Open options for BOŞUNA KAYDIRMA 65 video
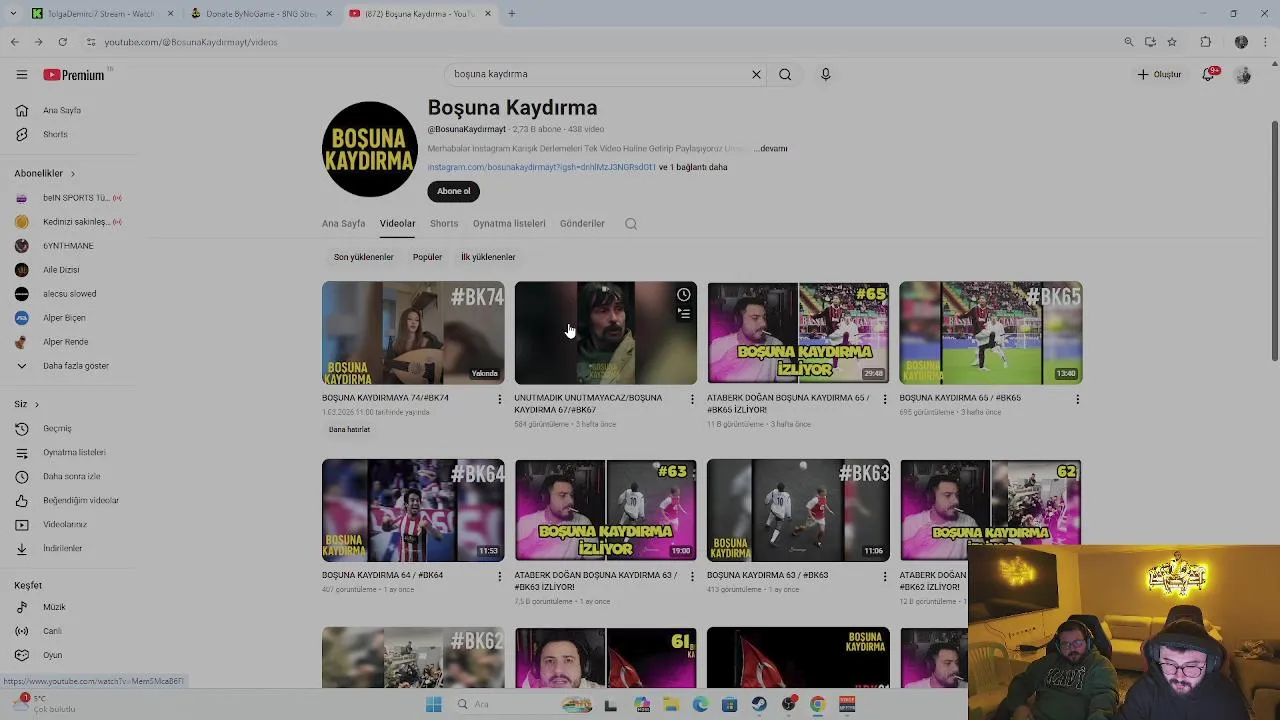The image size is (1280, 720). [1077, 399]
